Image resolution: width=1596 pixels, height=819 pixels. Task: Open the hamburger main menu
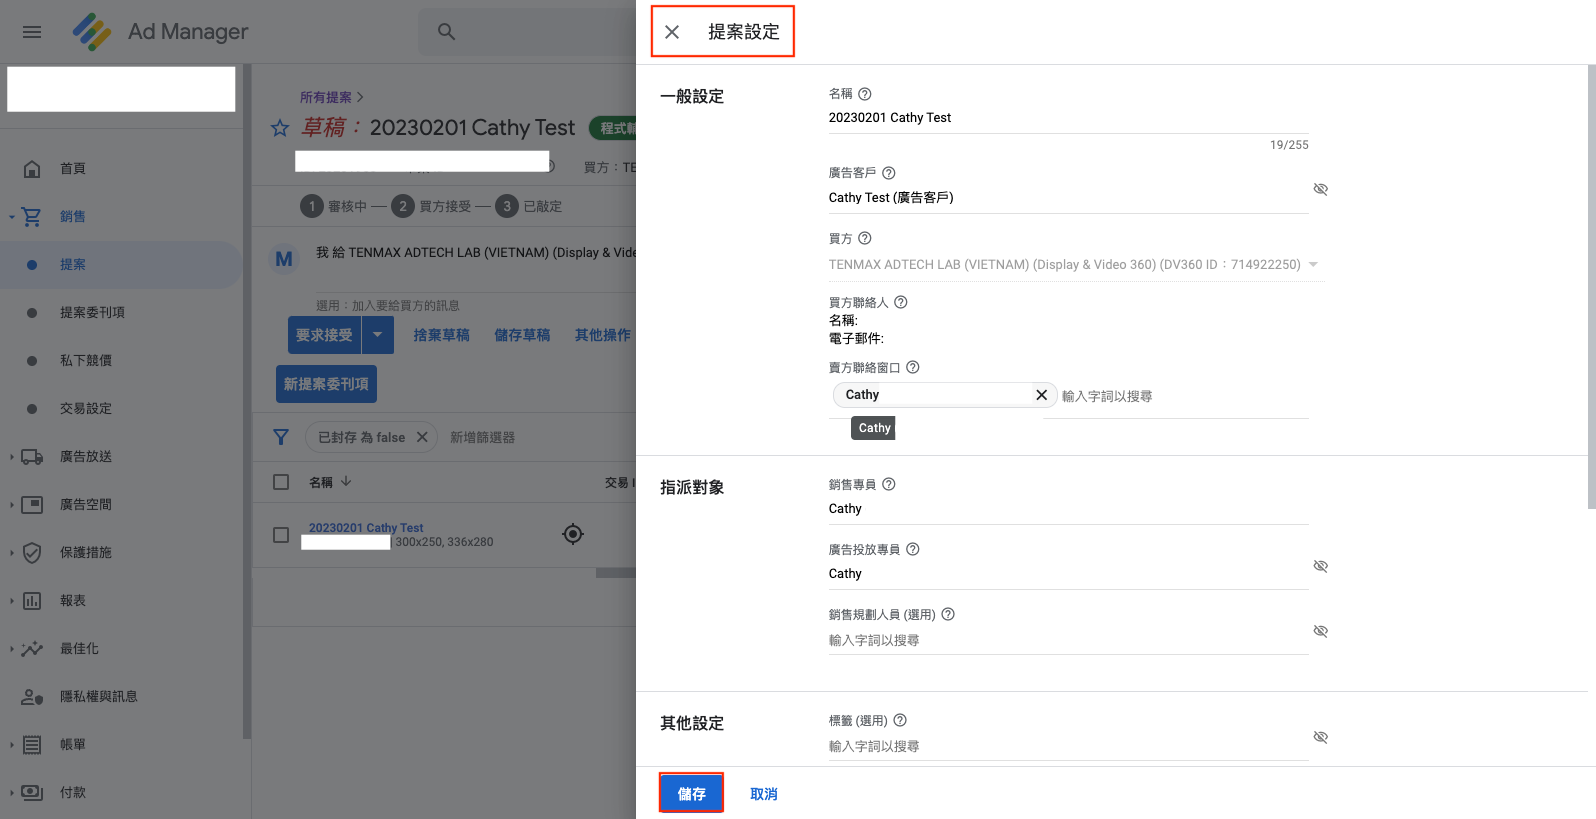pos(32,32)
